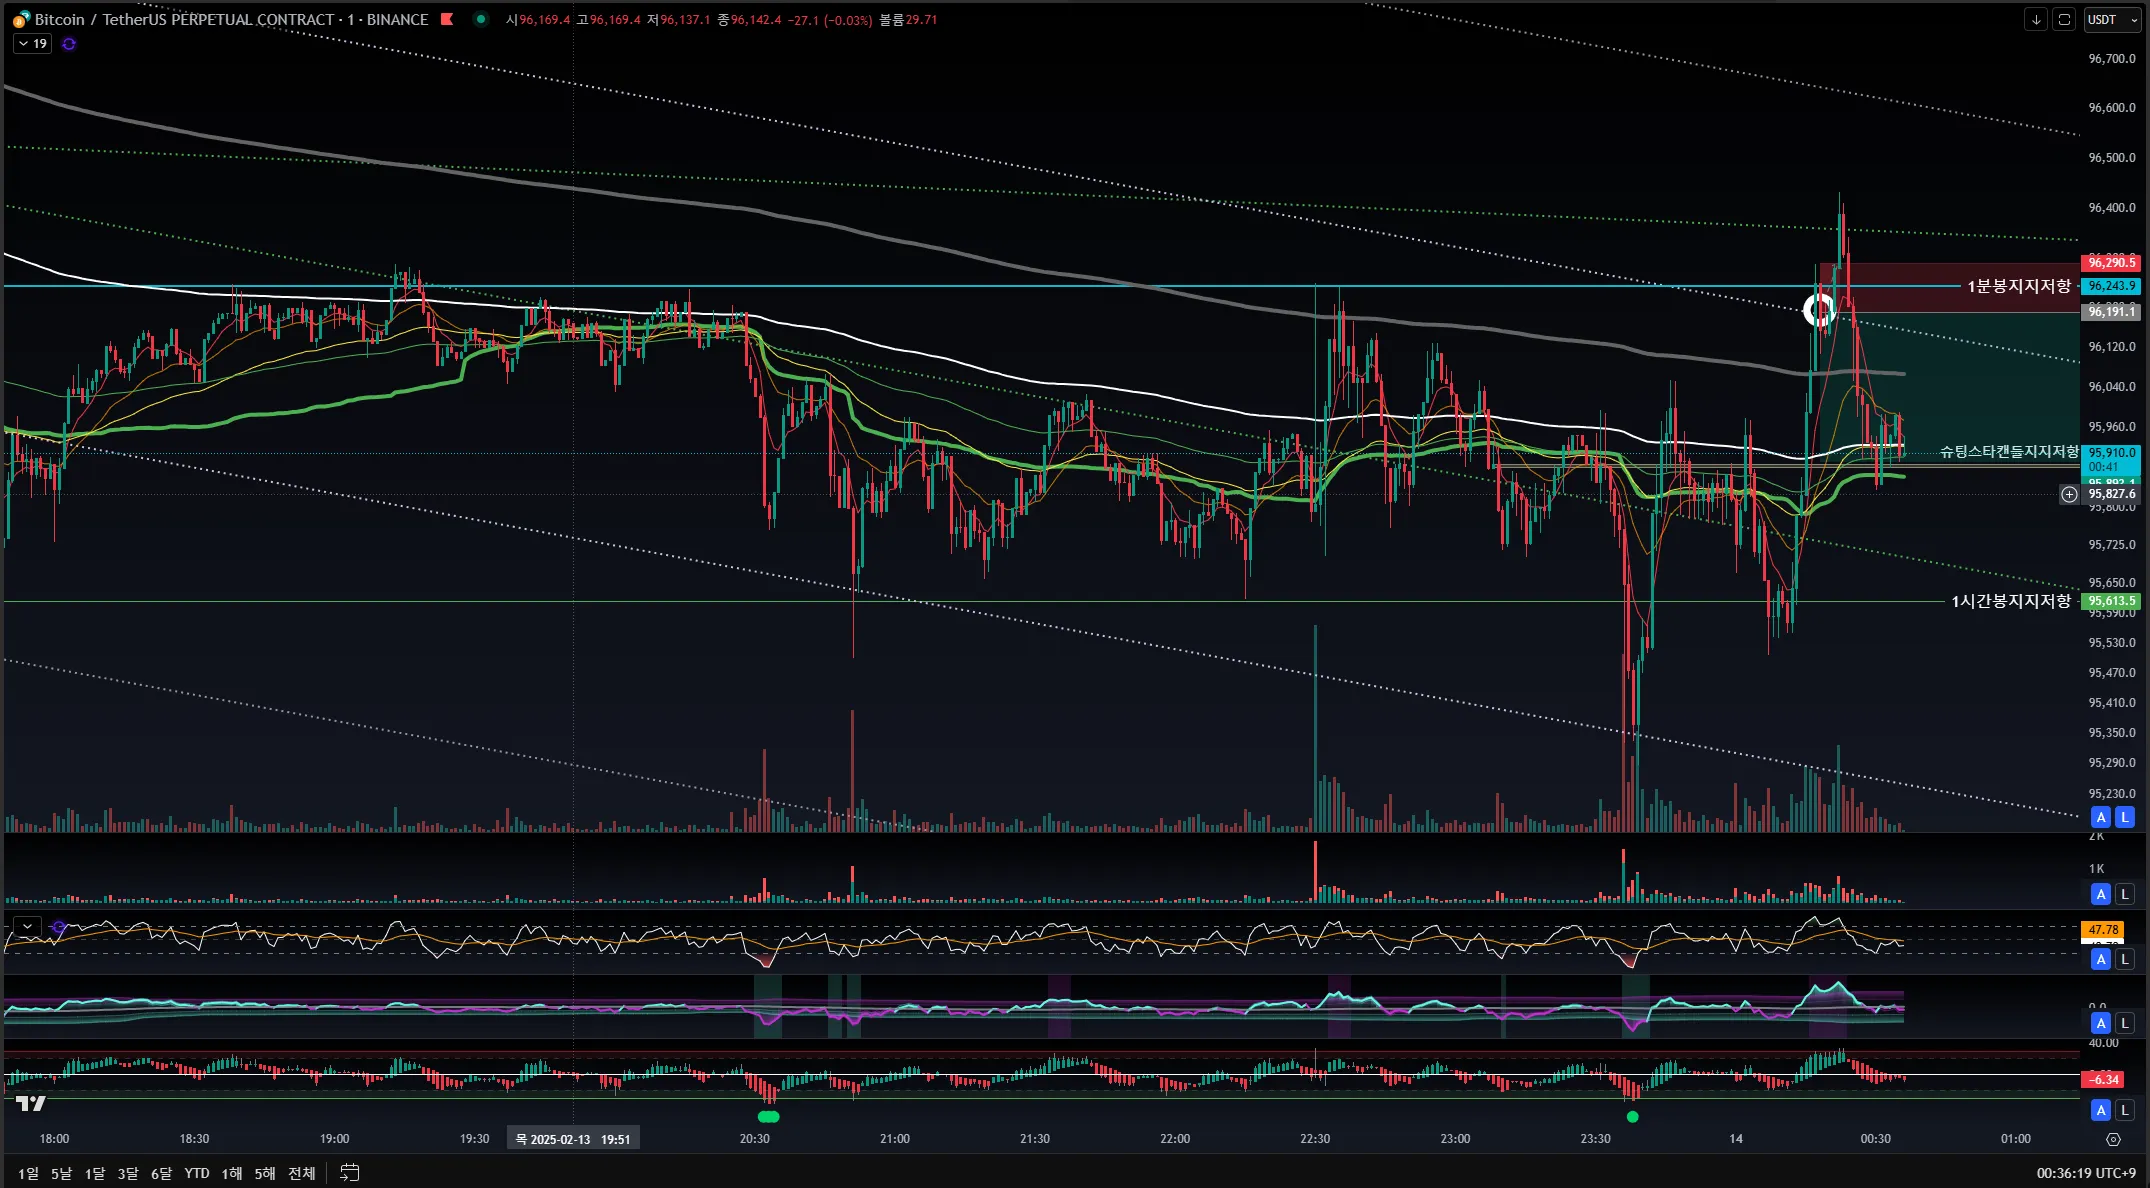Expand the RSI pane legend chevron
This screenshot has height=1188, width=2150.
coord(28,927)
